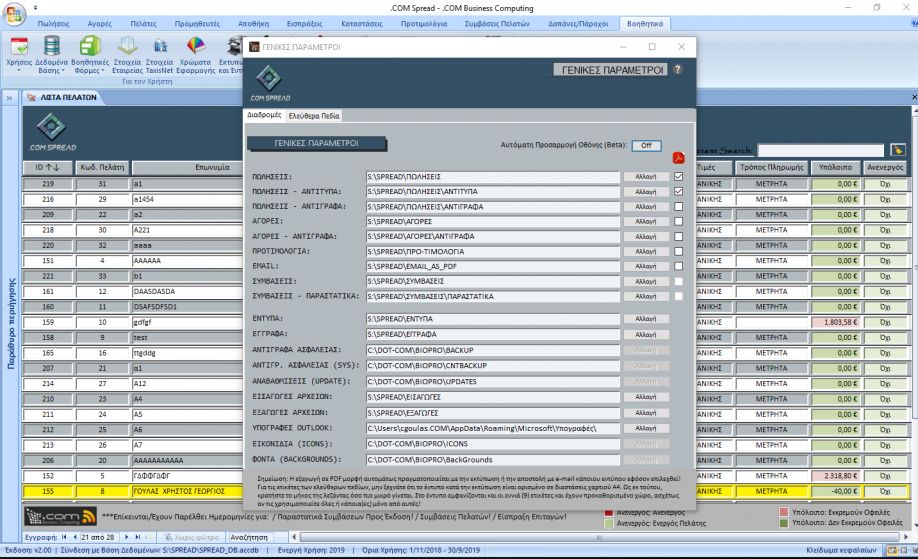Sort by the Κωδ. Πελάτη column header

(102, 167)
